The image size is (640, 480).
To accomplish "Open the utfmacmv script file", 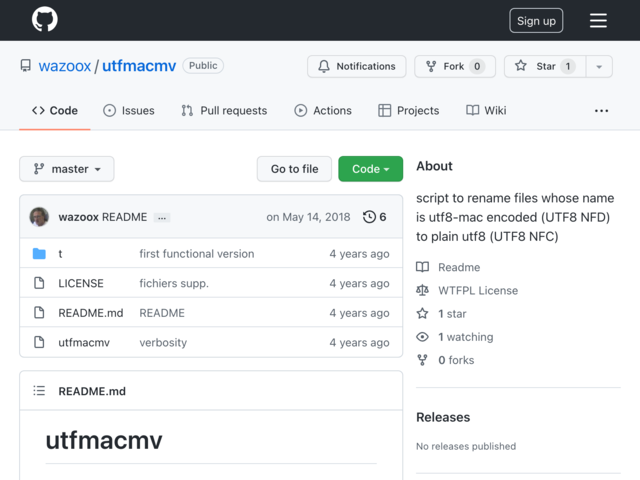I will (84, 342).
